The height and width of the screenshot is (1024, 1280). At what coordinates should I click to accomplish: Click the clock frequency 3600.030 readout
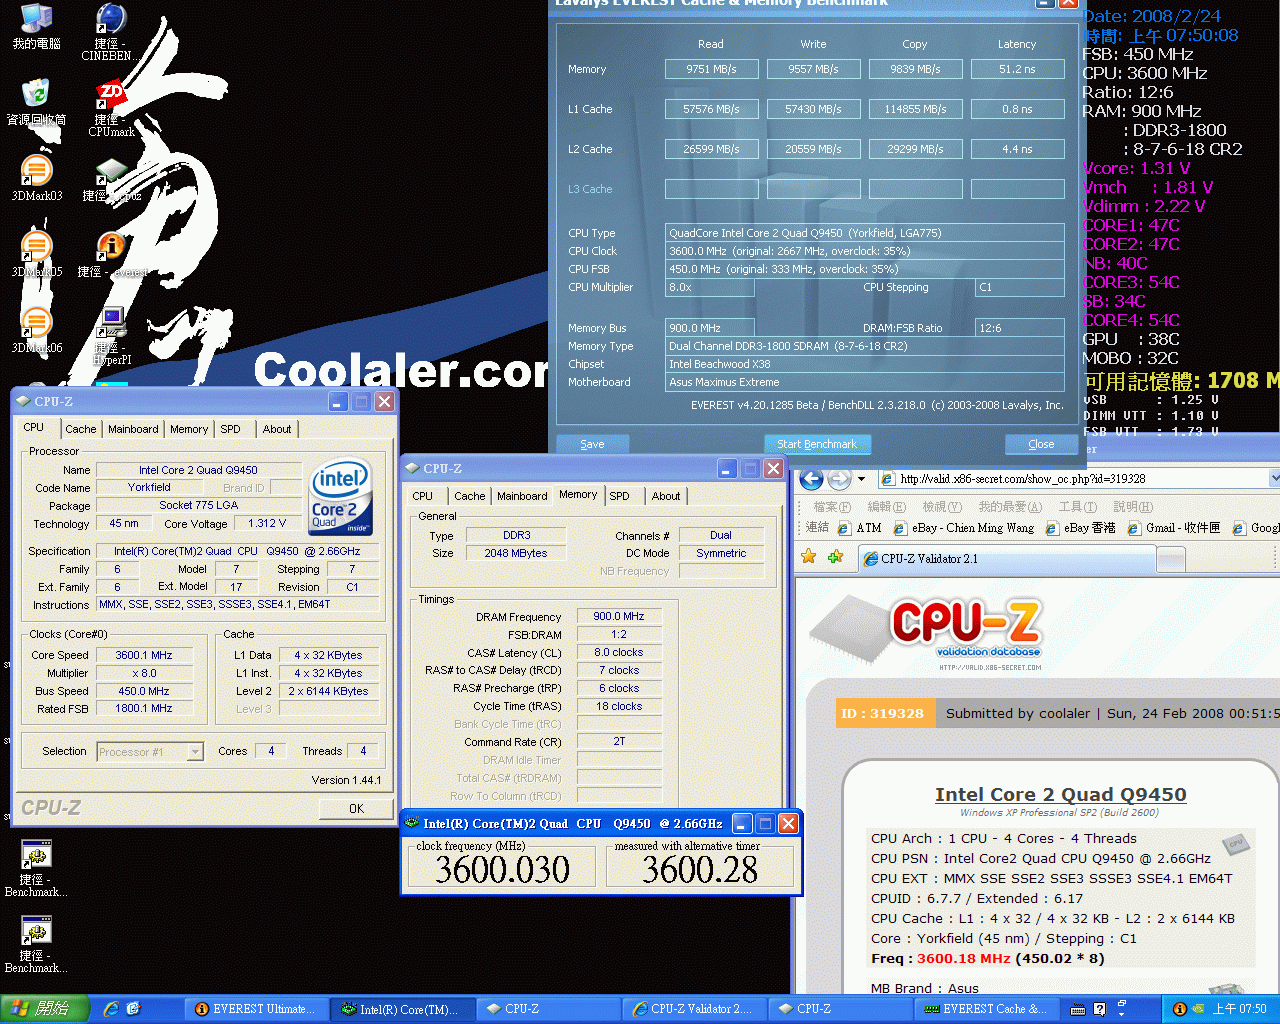point(502,869)
